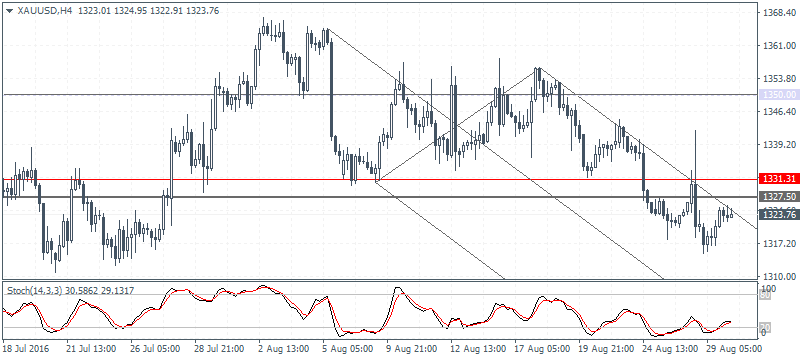Click the OHLC values 1323.01 1324.95 1322.91 1323.76
The height and width of the screenshot is (360, 800).
pos(148,11)
